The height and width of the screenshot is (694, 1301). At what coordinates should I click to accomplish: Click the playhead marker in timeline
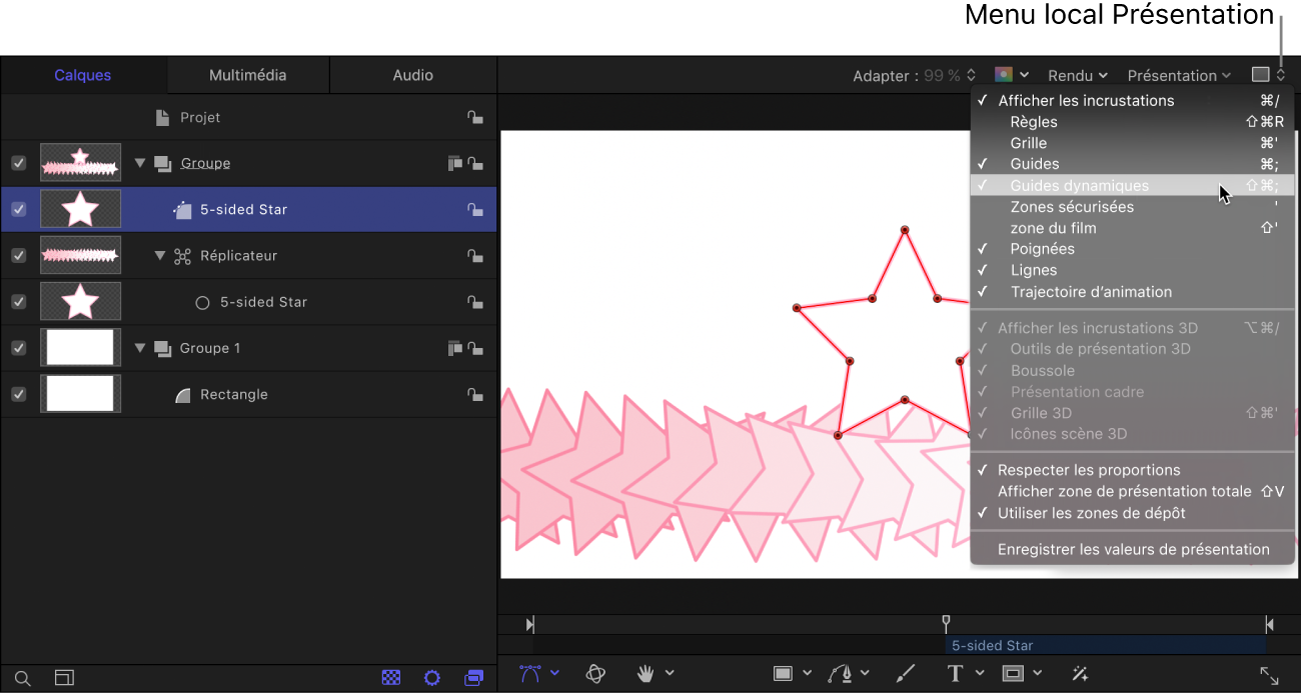click(946, 623)
